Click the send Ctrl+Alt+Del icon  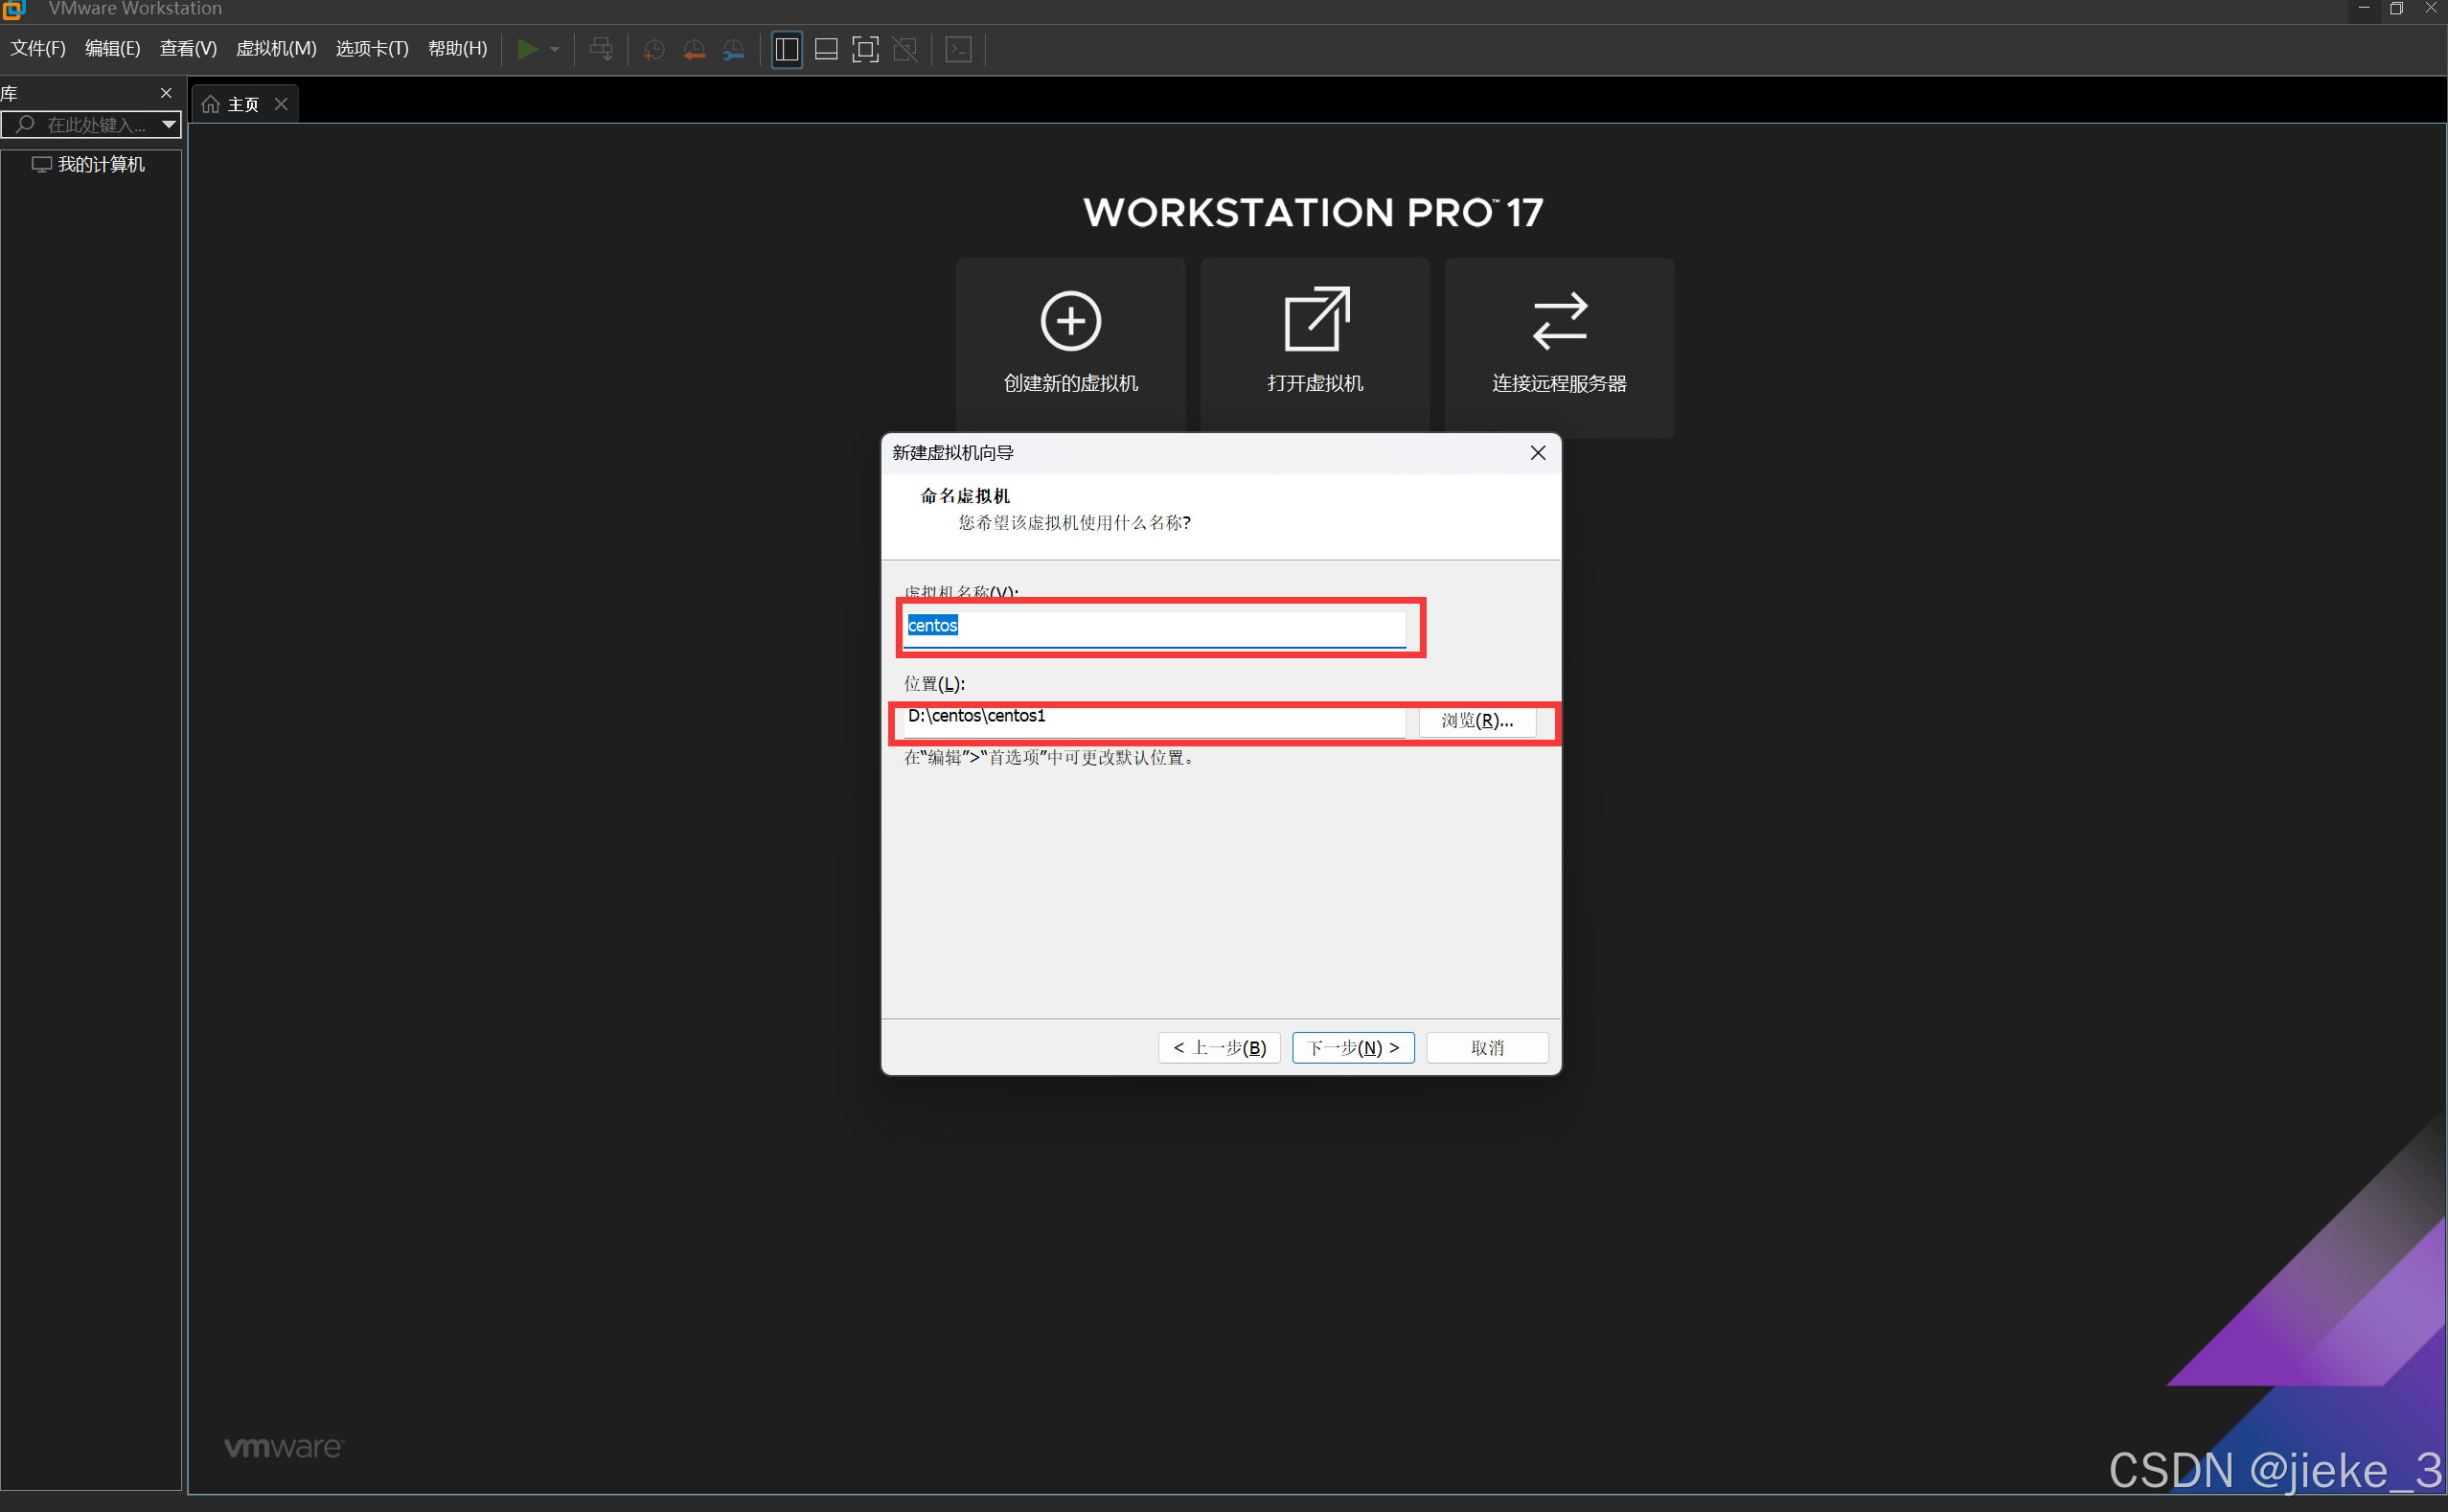click(601, 49)
